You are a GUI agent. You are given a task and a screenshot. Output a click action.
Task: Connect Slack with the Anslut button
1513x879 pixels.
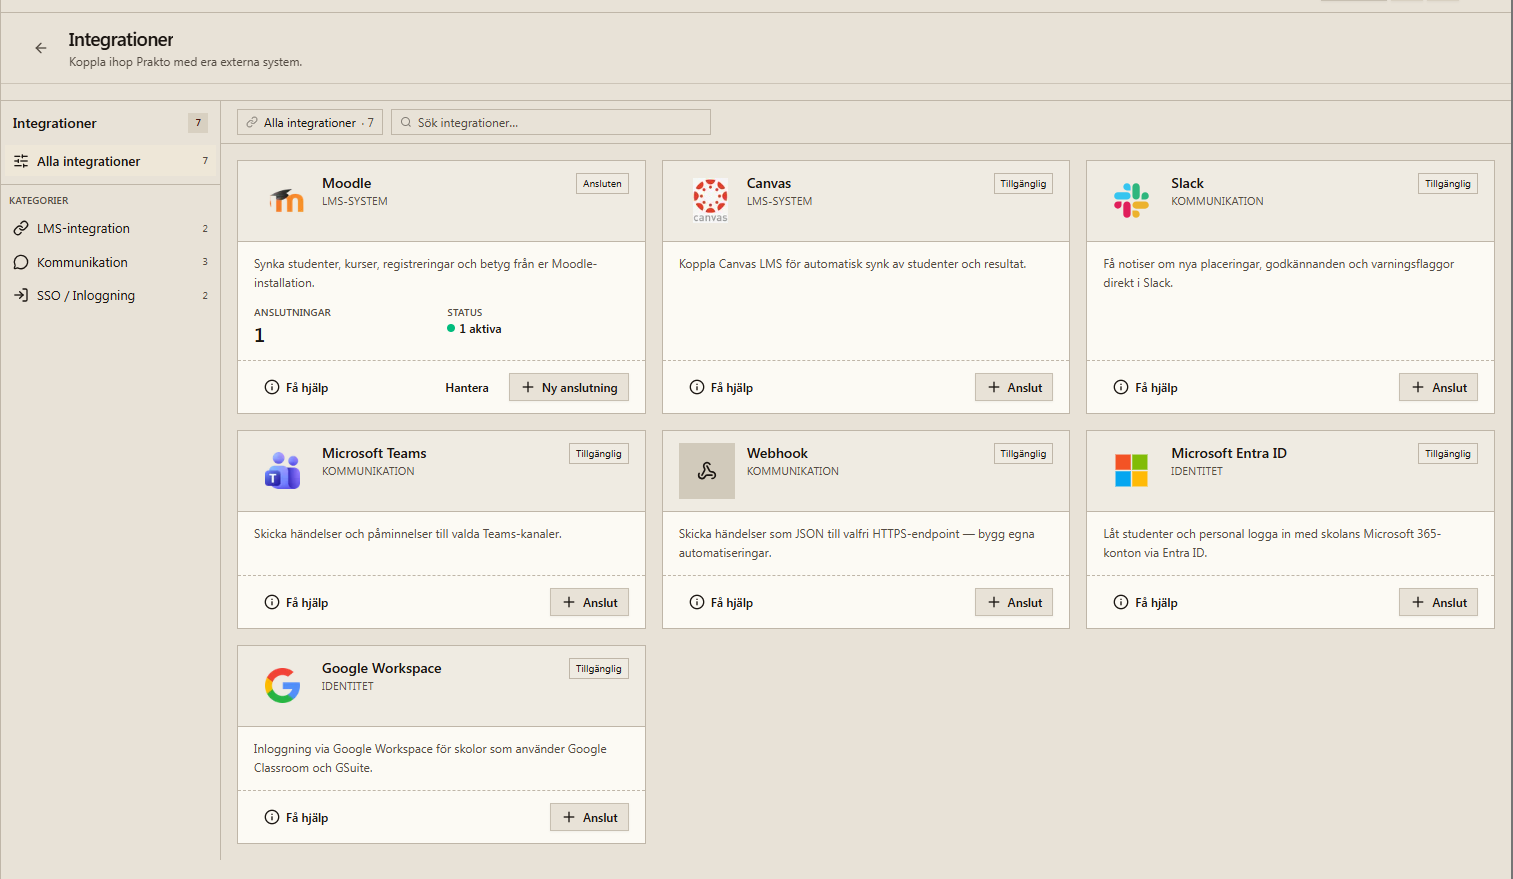pos(1438,388)
